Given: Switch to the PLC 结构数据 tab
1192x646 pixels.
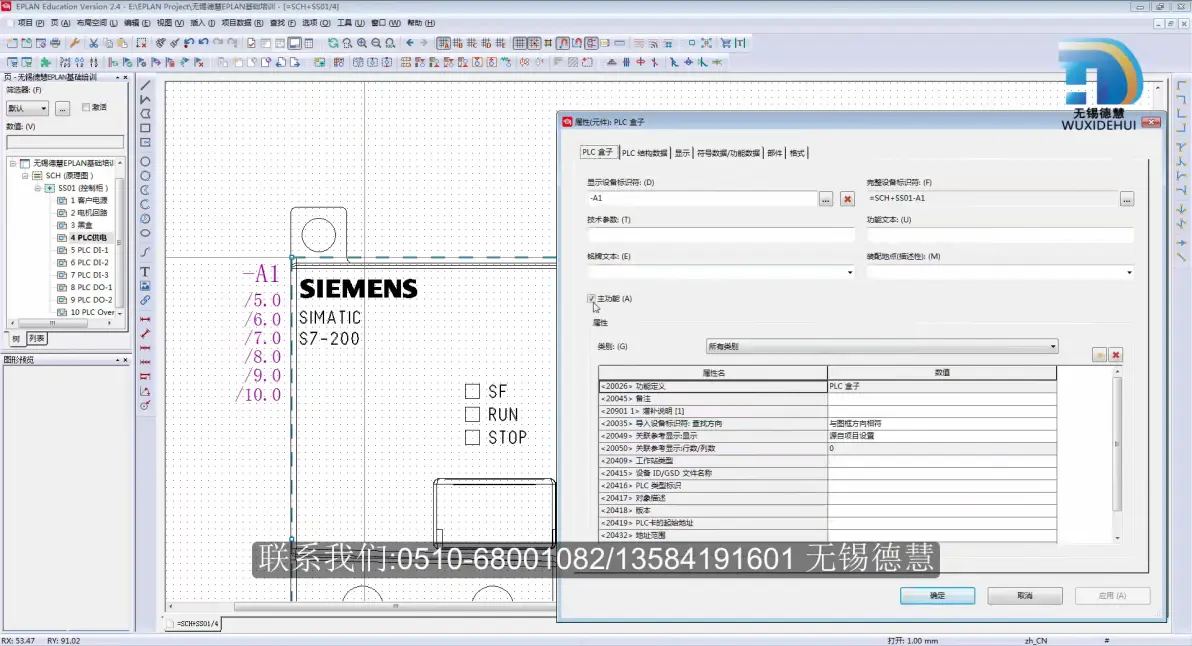Looking at the screenshot, I should click(x=645, y=153).
